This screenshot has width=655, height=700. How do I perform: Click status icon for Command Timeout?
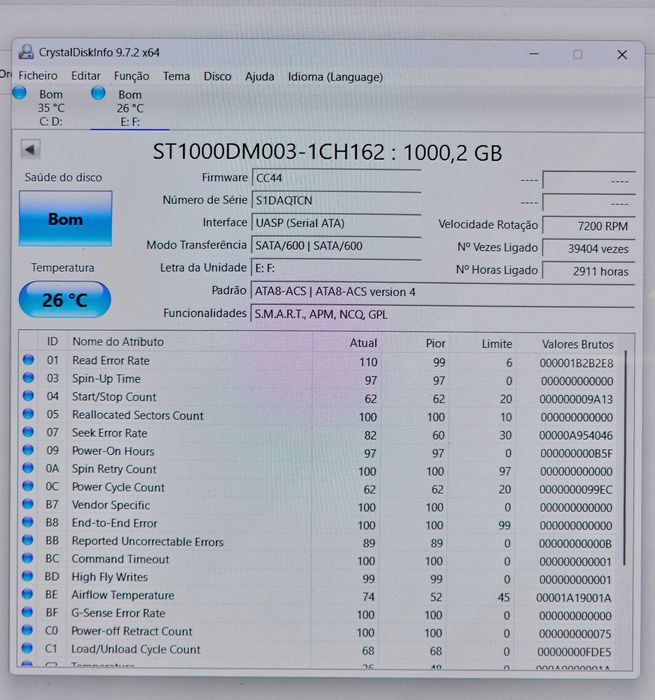click(x=28, y=558)
